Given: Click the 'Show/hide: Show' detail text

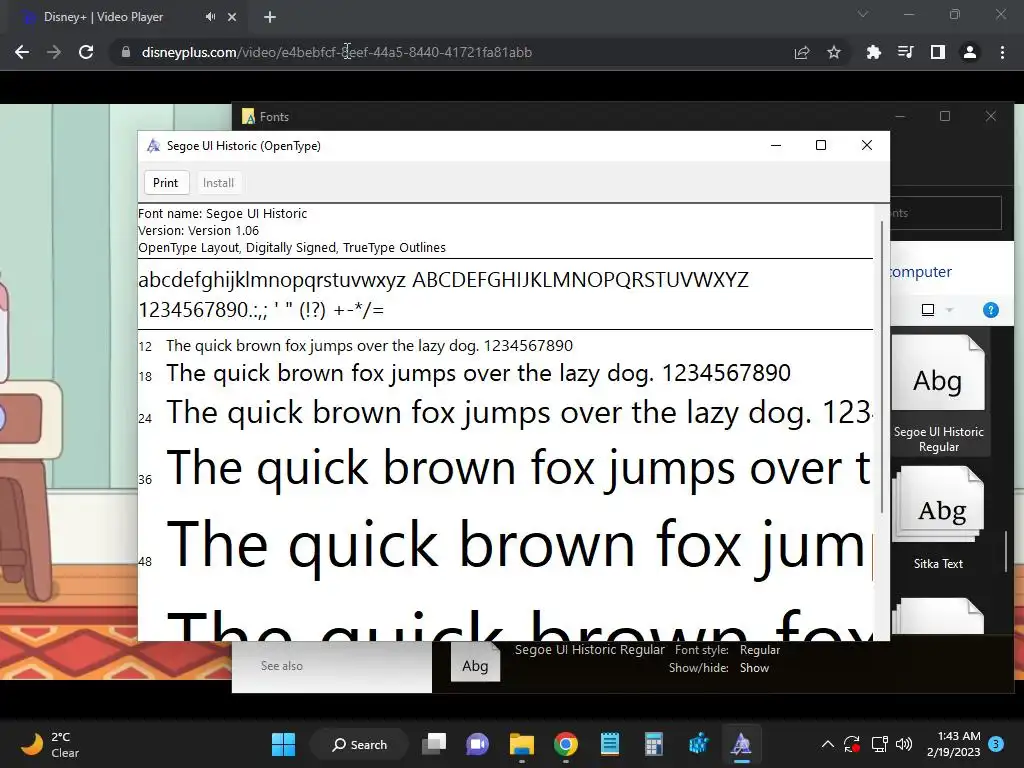Looking at the screenshot, I should [719, 668].
